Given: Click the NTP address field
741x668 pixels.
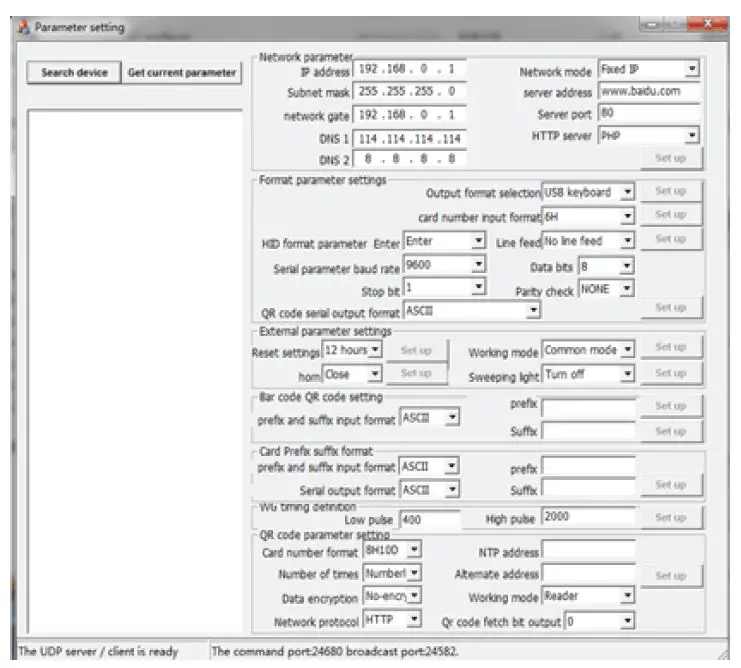Looking at the screenshot, I should click(x=588, y=550).
